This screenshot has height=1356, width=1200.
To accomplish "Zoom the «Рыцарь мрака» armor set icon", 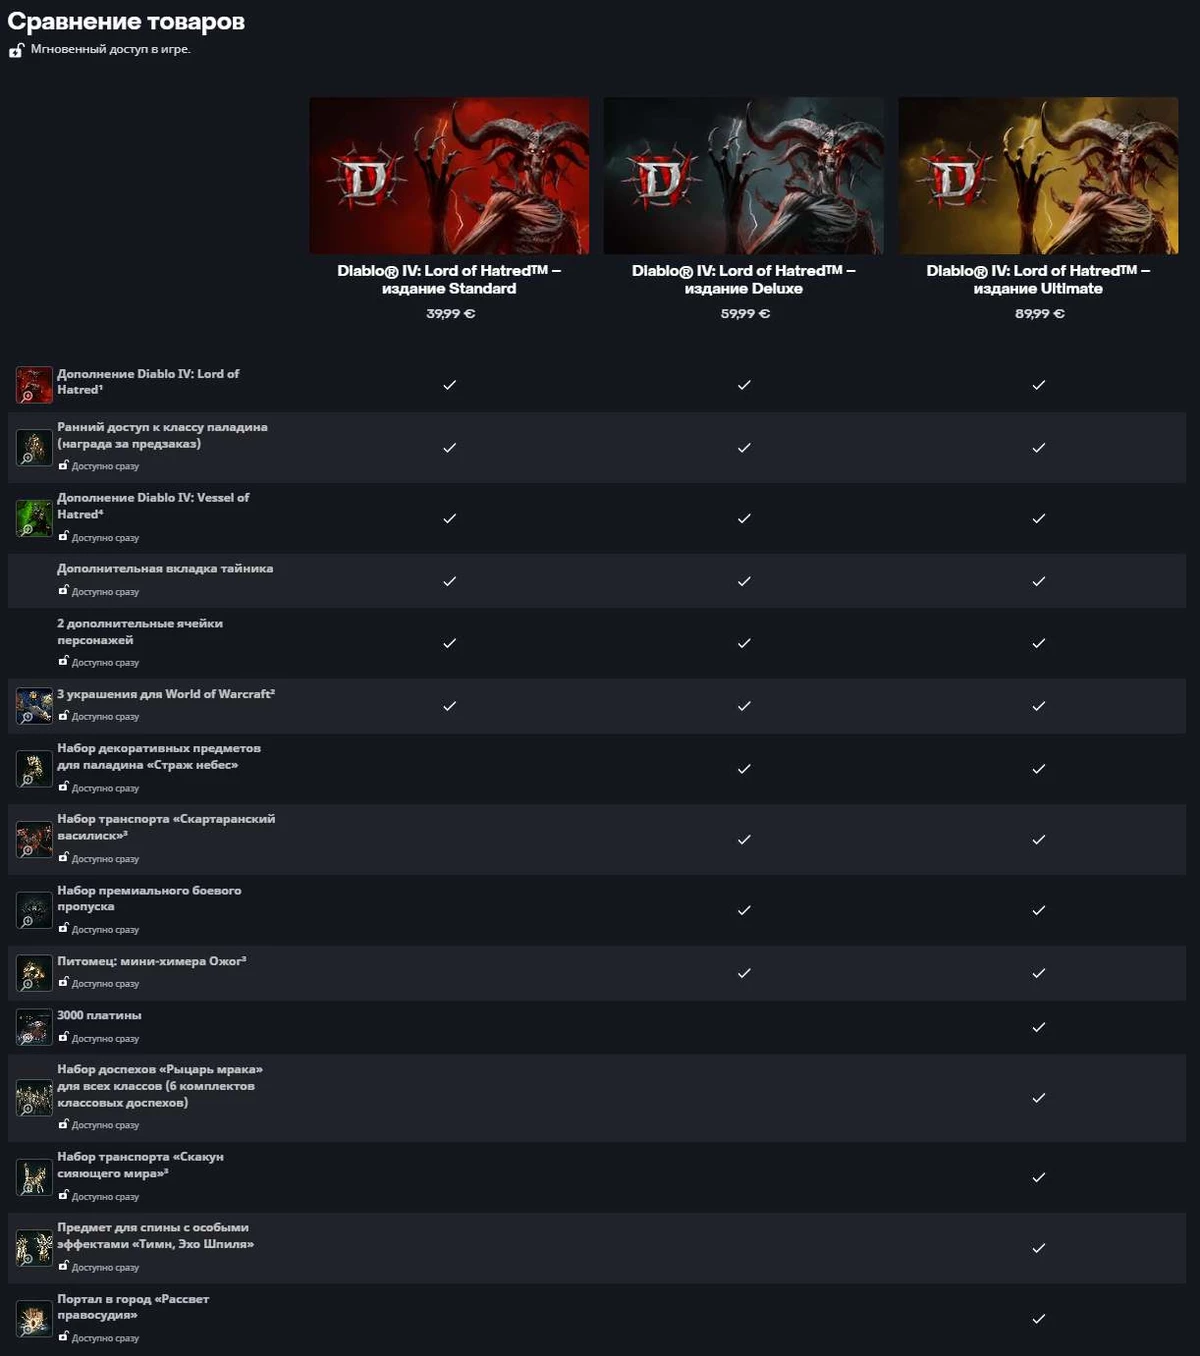I will point(33,1095).
